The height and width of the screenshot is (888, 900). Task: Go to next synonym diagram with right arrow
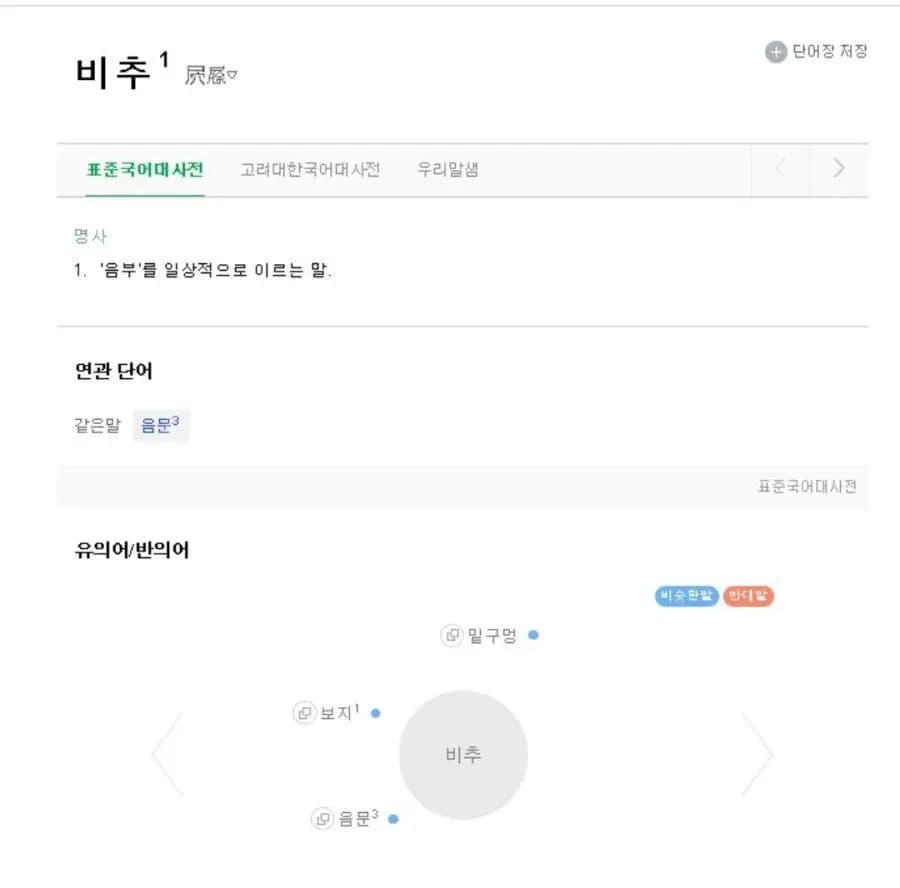757,754
